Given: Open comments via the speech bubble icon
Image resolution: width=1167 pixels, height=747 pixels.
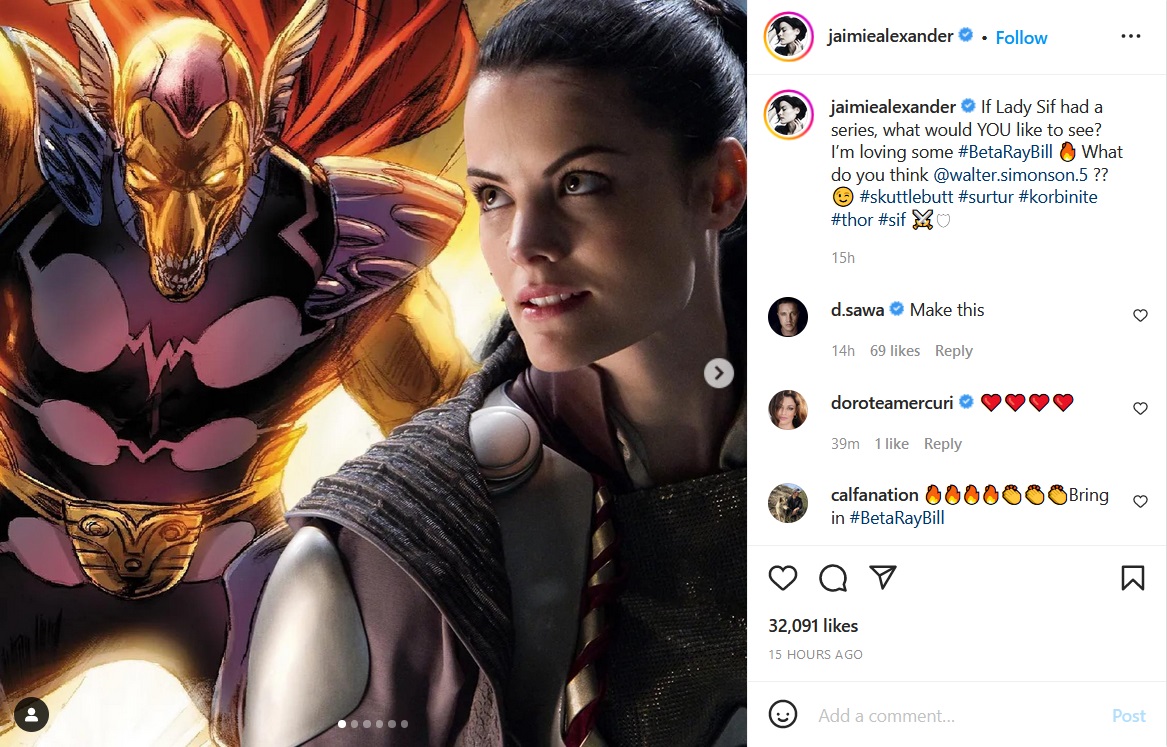Looking at the screenshot, I should point(833,578).
